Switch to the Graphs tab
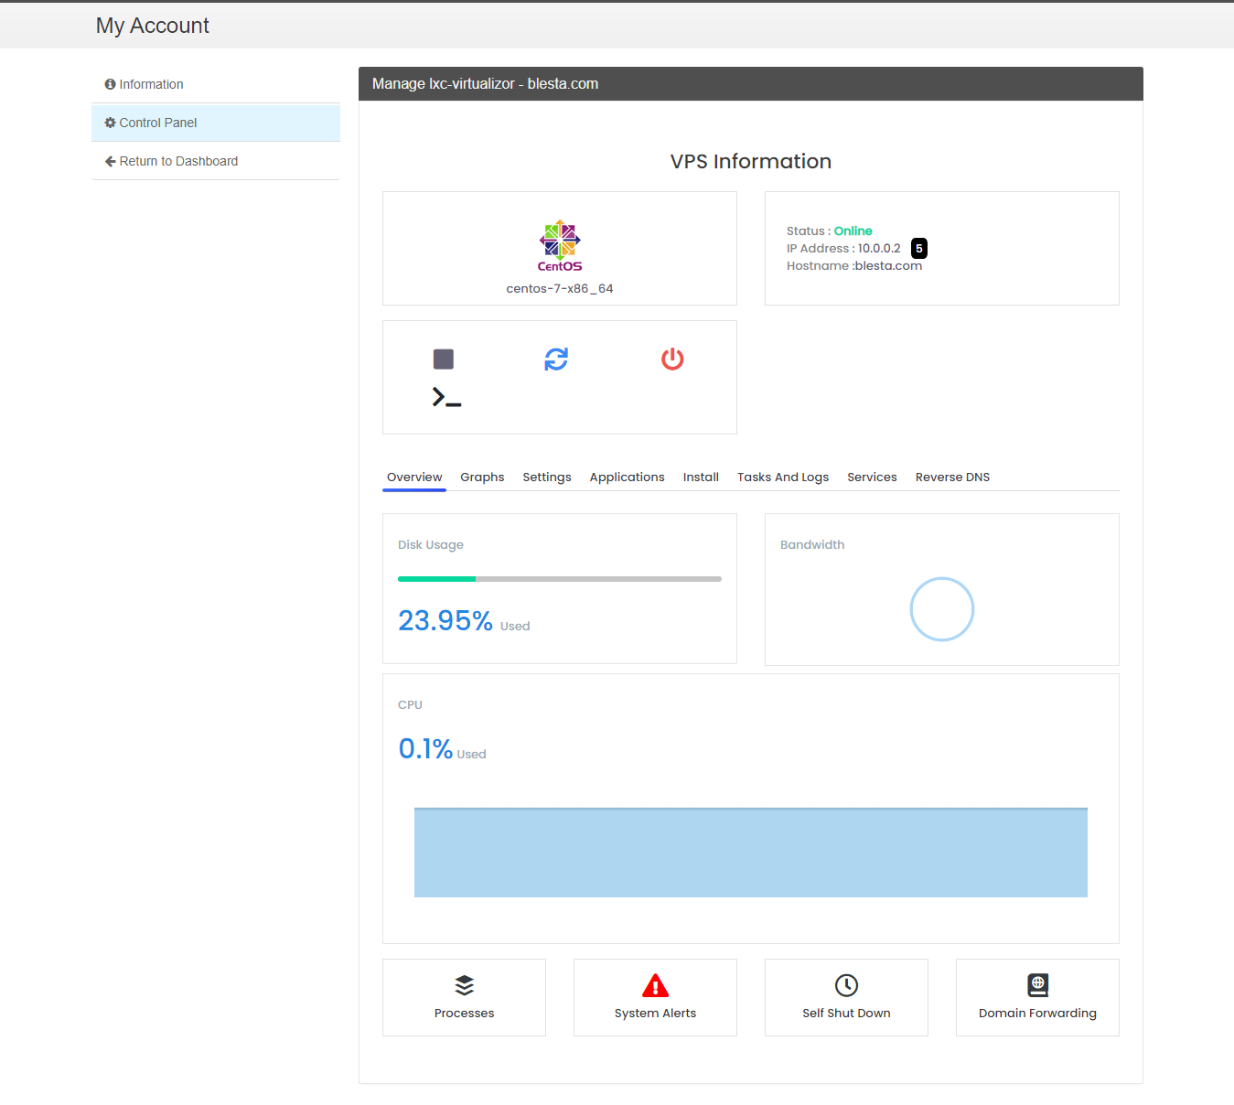Screen dimensions: 1234x1105 coord(482,477)
